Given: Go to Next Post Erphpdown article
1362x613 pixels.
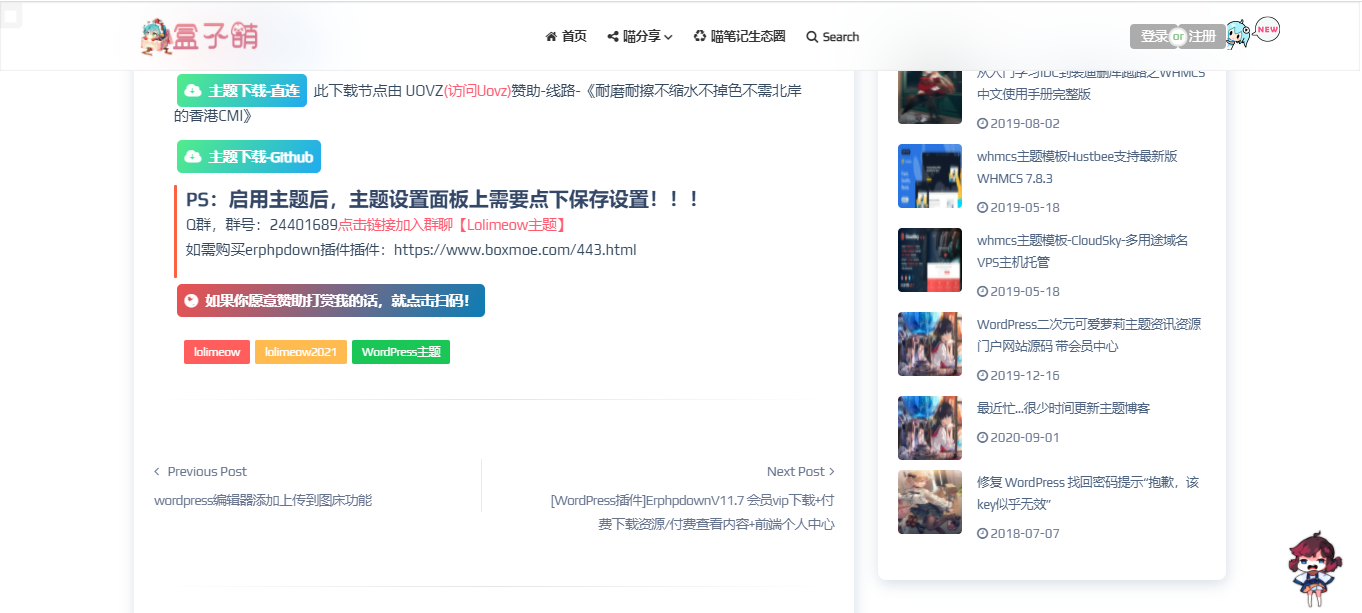Looking at the screenshot, I should [692, 511].
